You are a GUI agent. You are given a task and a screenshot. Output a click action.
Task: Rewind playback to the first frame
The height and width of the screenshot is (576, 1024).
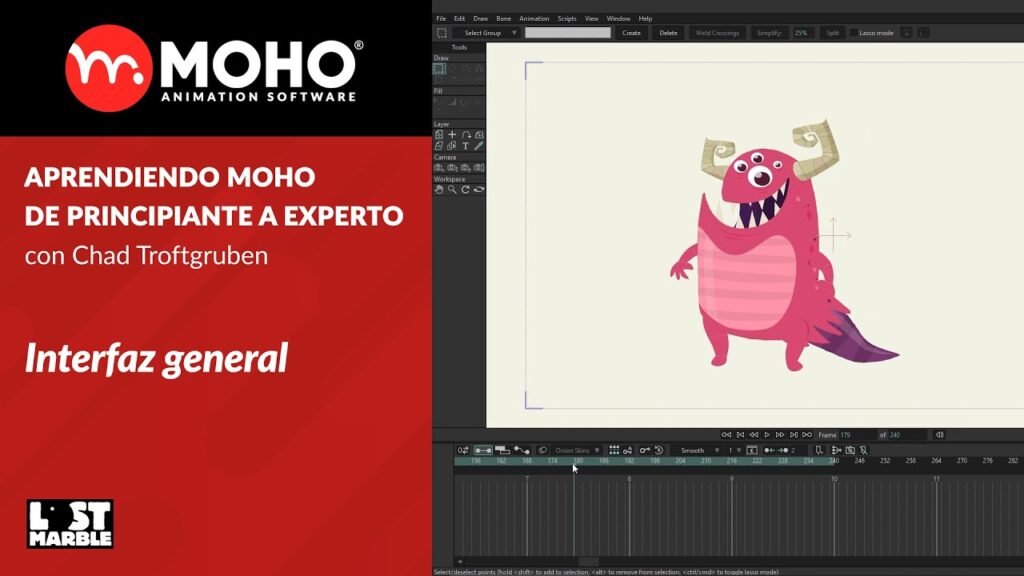click(726, 435)
